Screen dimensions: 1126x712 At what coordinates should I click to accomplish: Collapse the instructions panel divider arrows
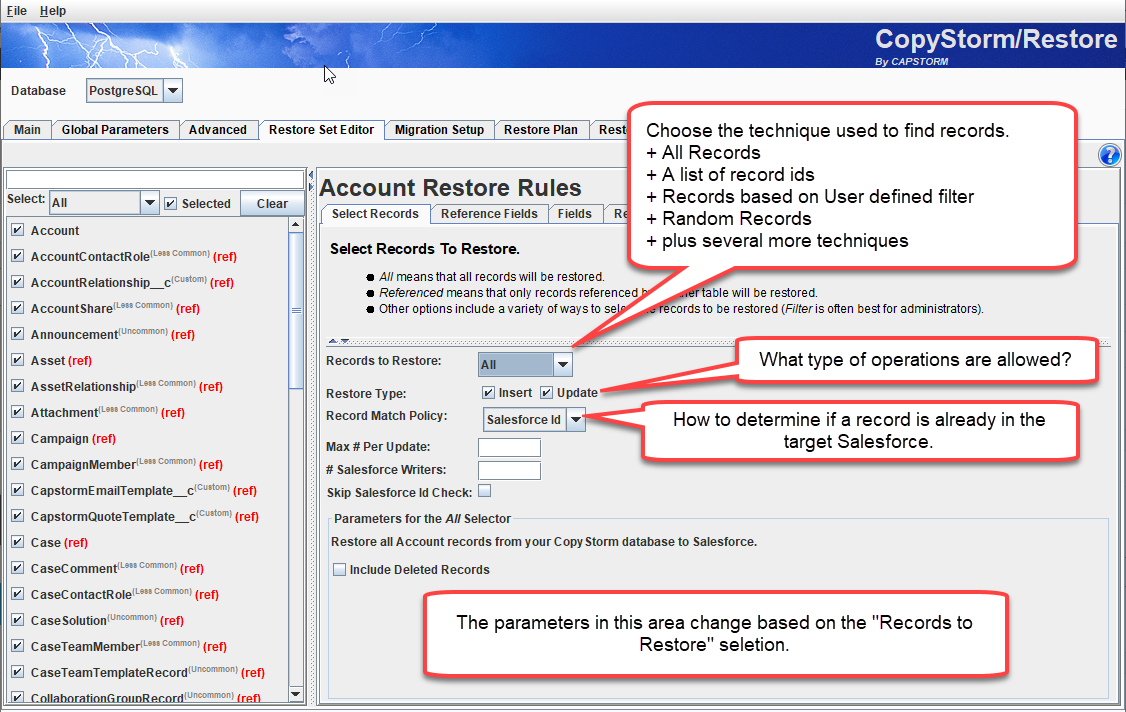tap(338, 341)
